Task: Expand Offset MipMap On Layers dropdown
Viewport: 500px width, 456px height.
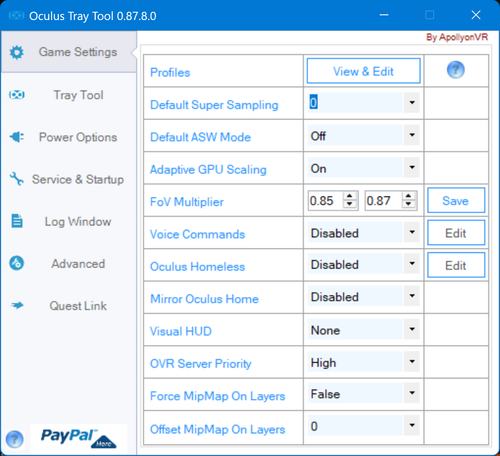Action: 412,425
